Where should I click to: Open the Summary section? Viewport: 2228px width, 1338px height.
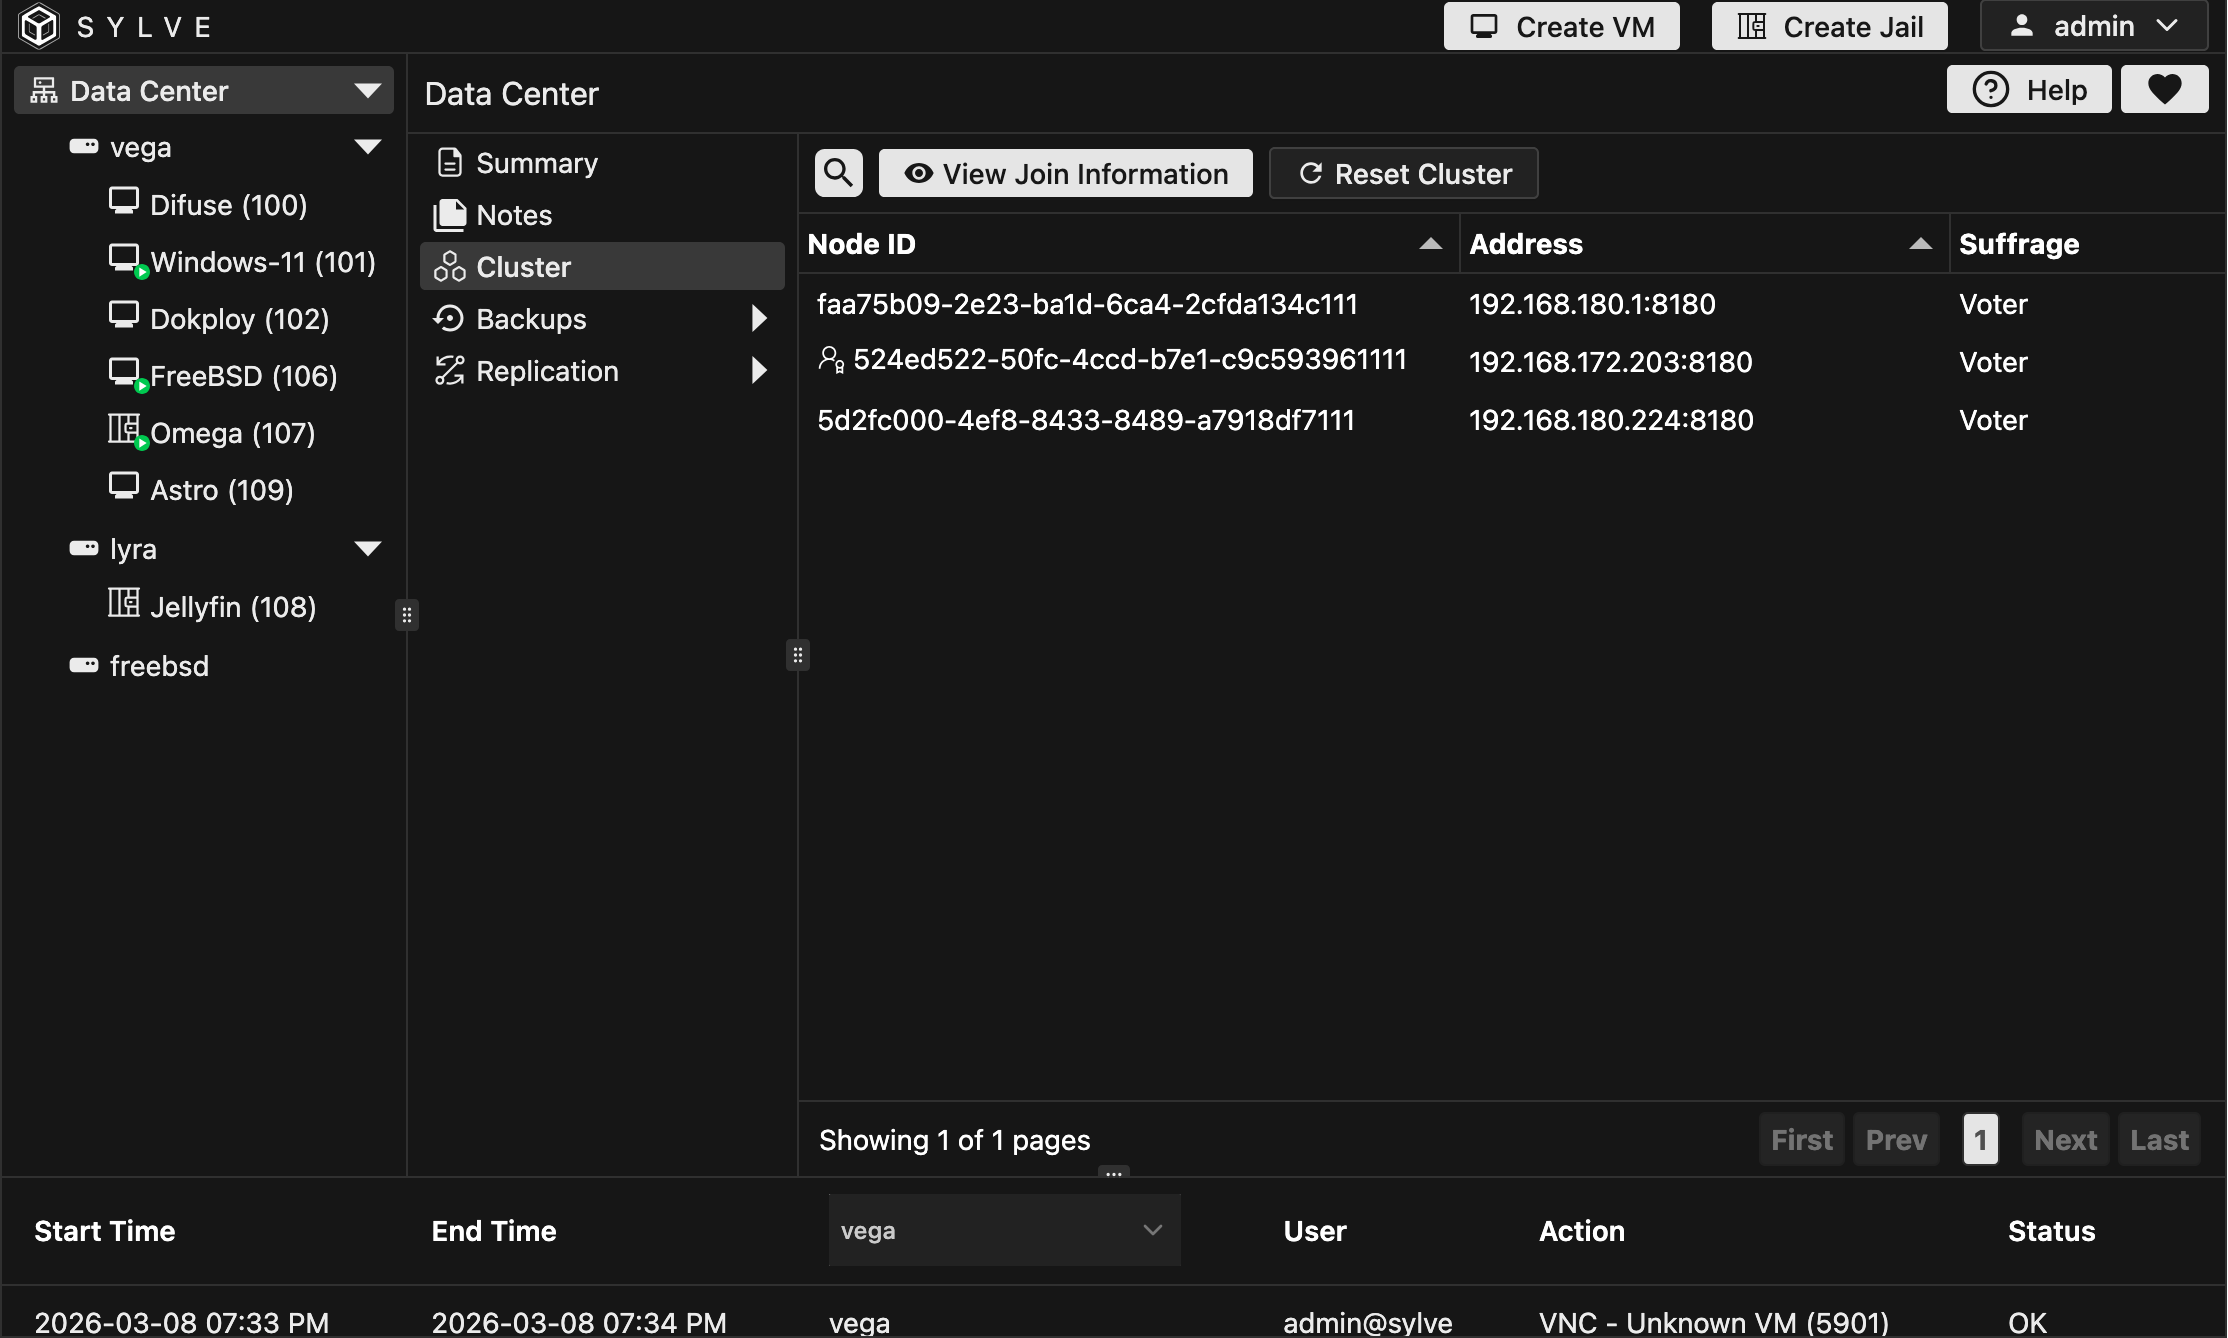pos(536,163)
